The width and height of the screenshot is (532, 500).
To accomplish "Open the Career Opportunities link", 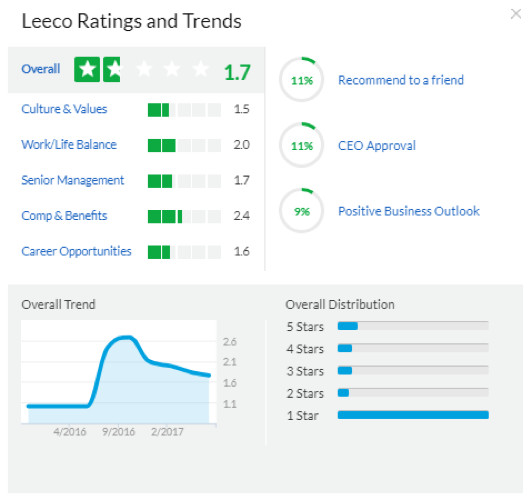I will 76,251.
